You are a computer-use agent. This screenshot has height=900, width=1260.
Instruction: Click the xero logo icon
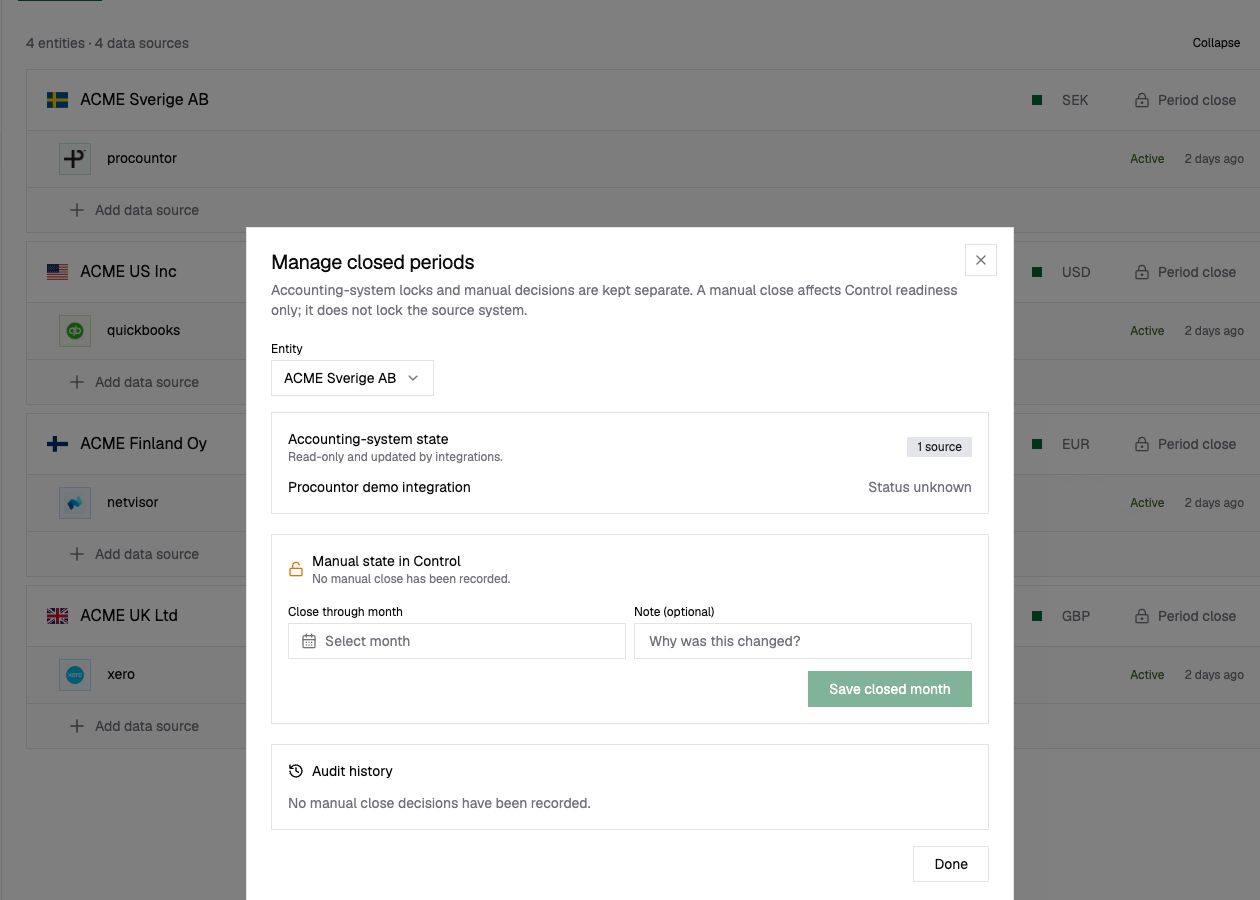pos(75,674)
